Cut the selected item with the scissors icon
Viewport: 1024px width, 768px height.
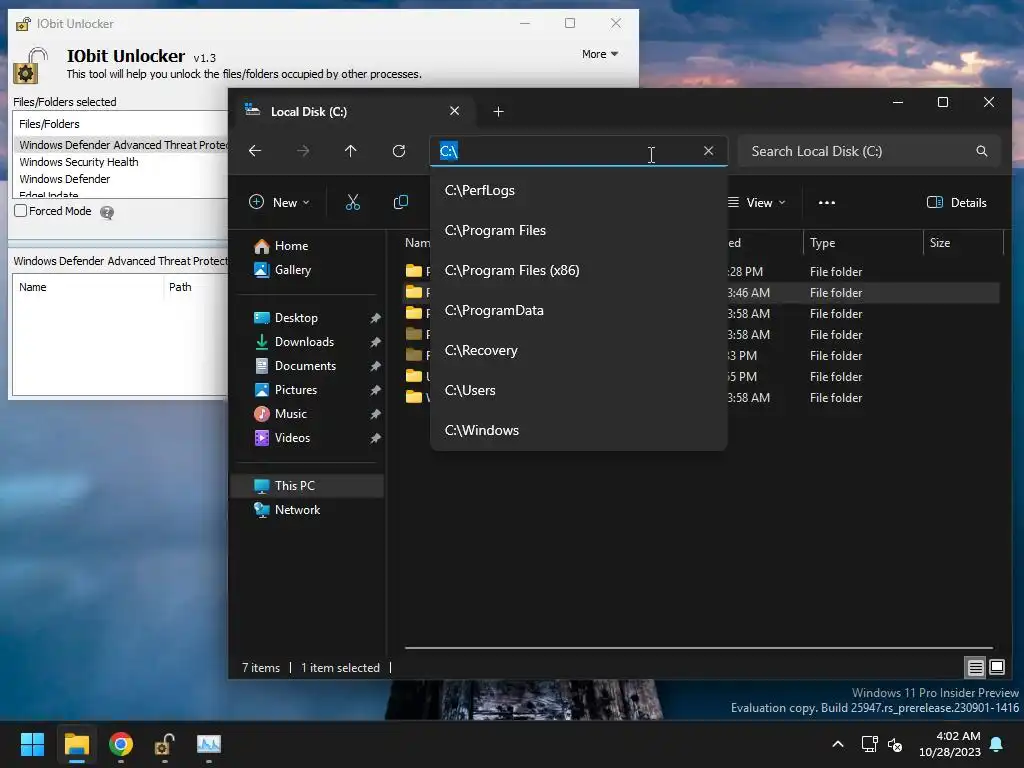353,202
